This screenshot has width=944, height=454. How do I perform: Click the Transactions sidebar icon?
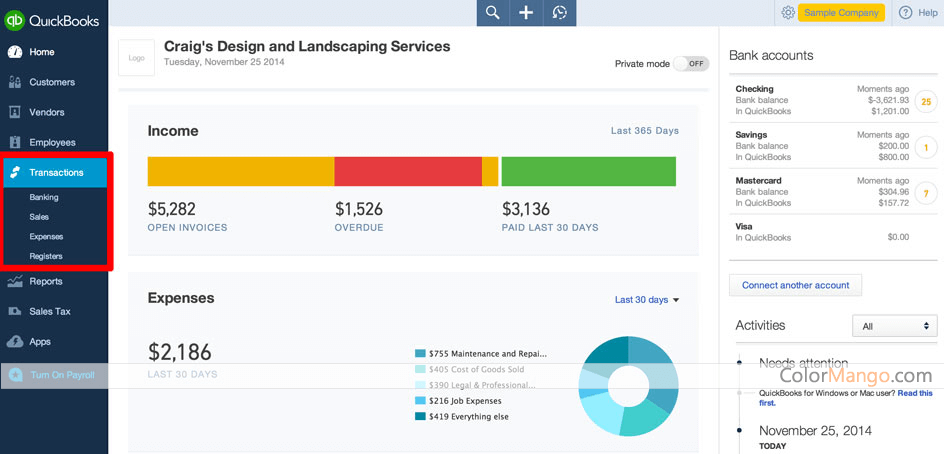(15, 173)
